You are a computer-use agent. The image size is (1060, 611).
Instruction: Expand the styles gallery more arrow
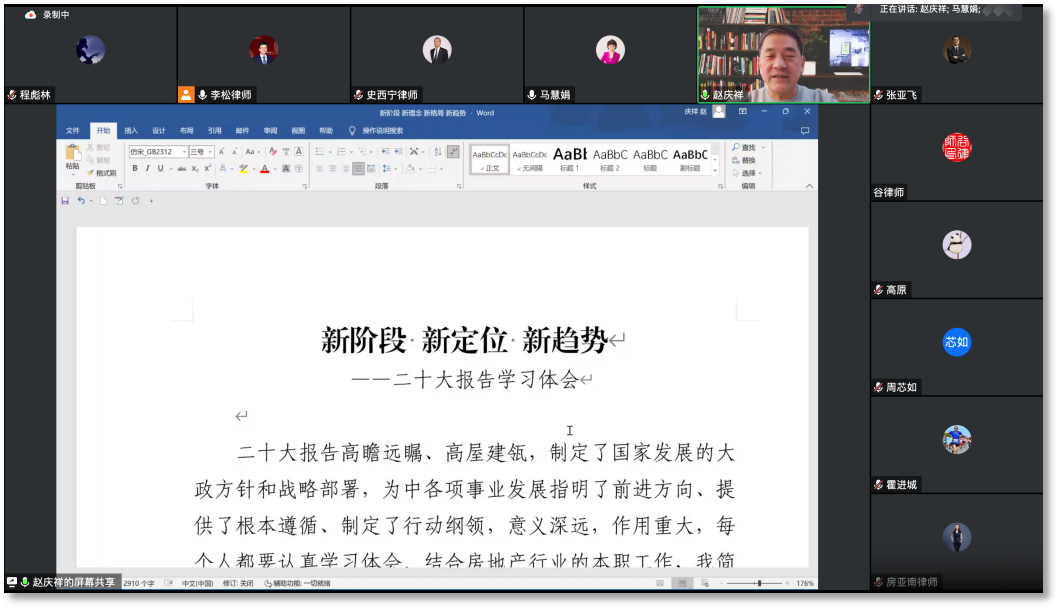tap(717, 171)
